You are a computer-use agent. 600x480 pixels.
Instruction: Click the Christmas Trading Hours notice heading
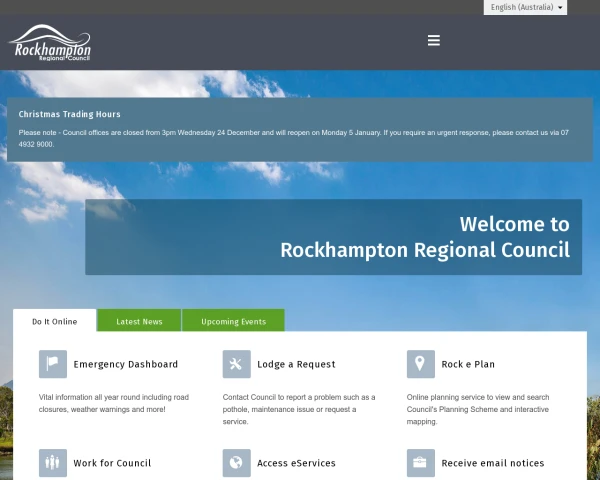tap(69, 114)
